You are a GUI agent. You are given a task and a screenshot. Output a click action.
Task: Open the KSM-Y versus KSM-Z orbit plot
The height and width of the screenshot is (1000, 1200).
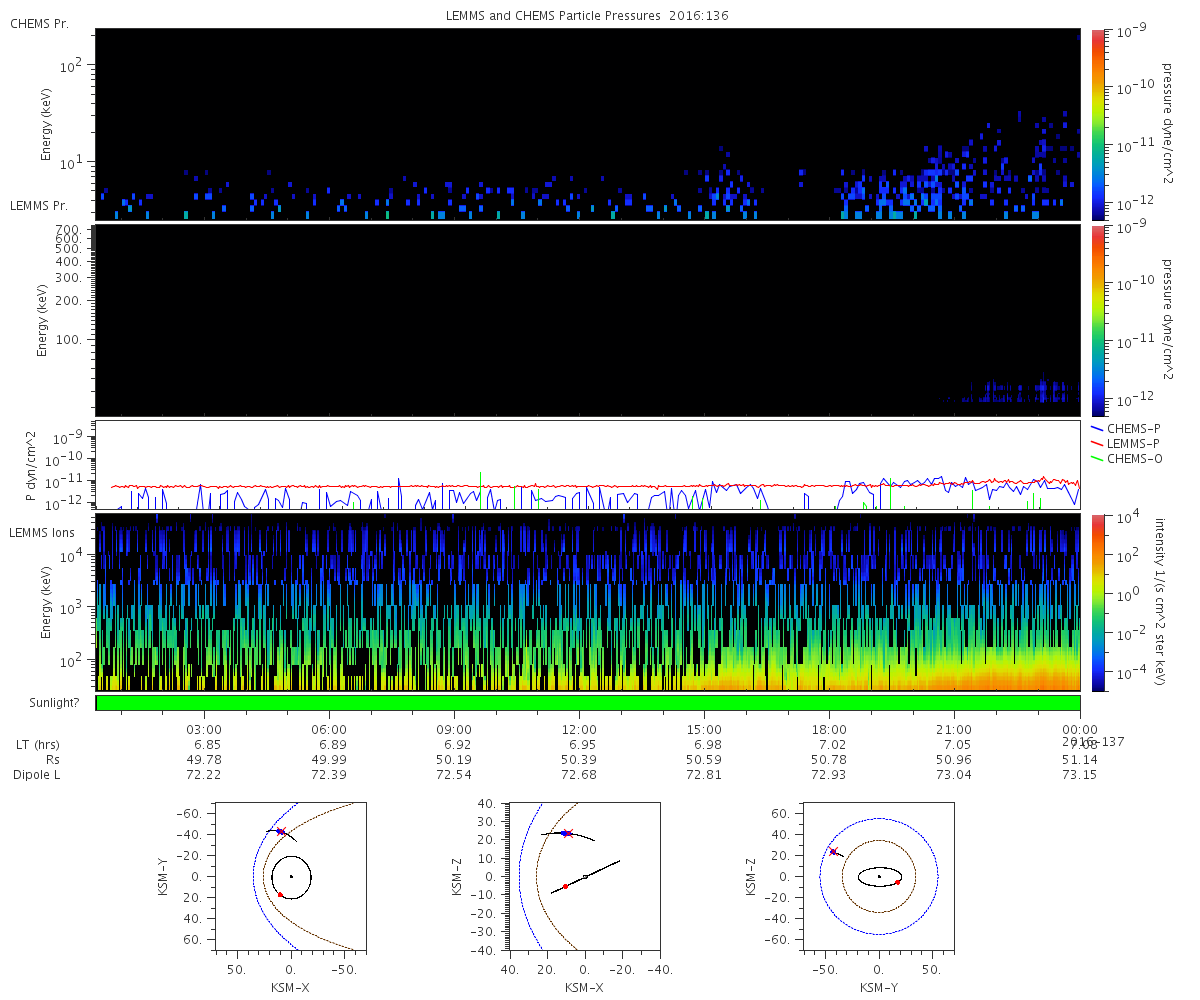(879, 876)
